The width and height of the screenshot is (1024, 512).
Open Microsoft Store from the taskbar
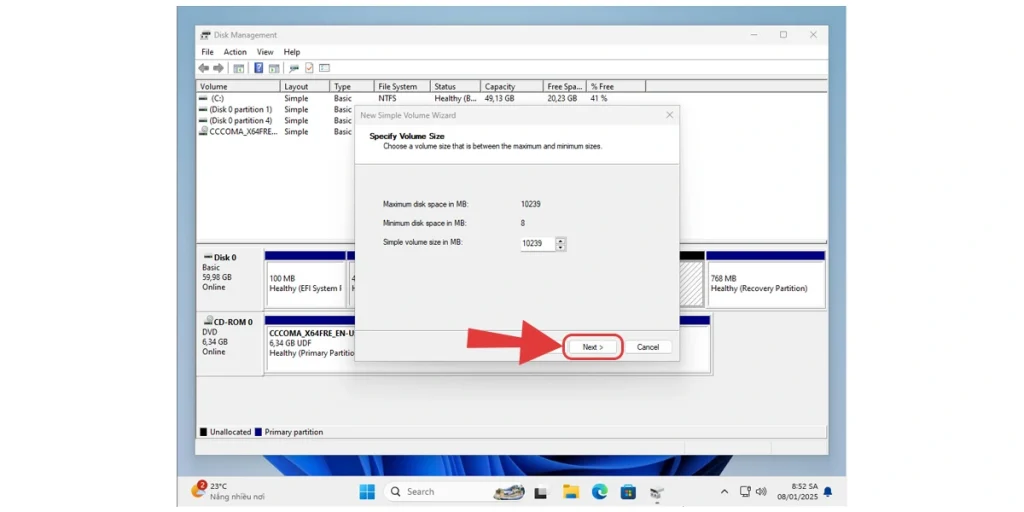click(x=628, y=491)
